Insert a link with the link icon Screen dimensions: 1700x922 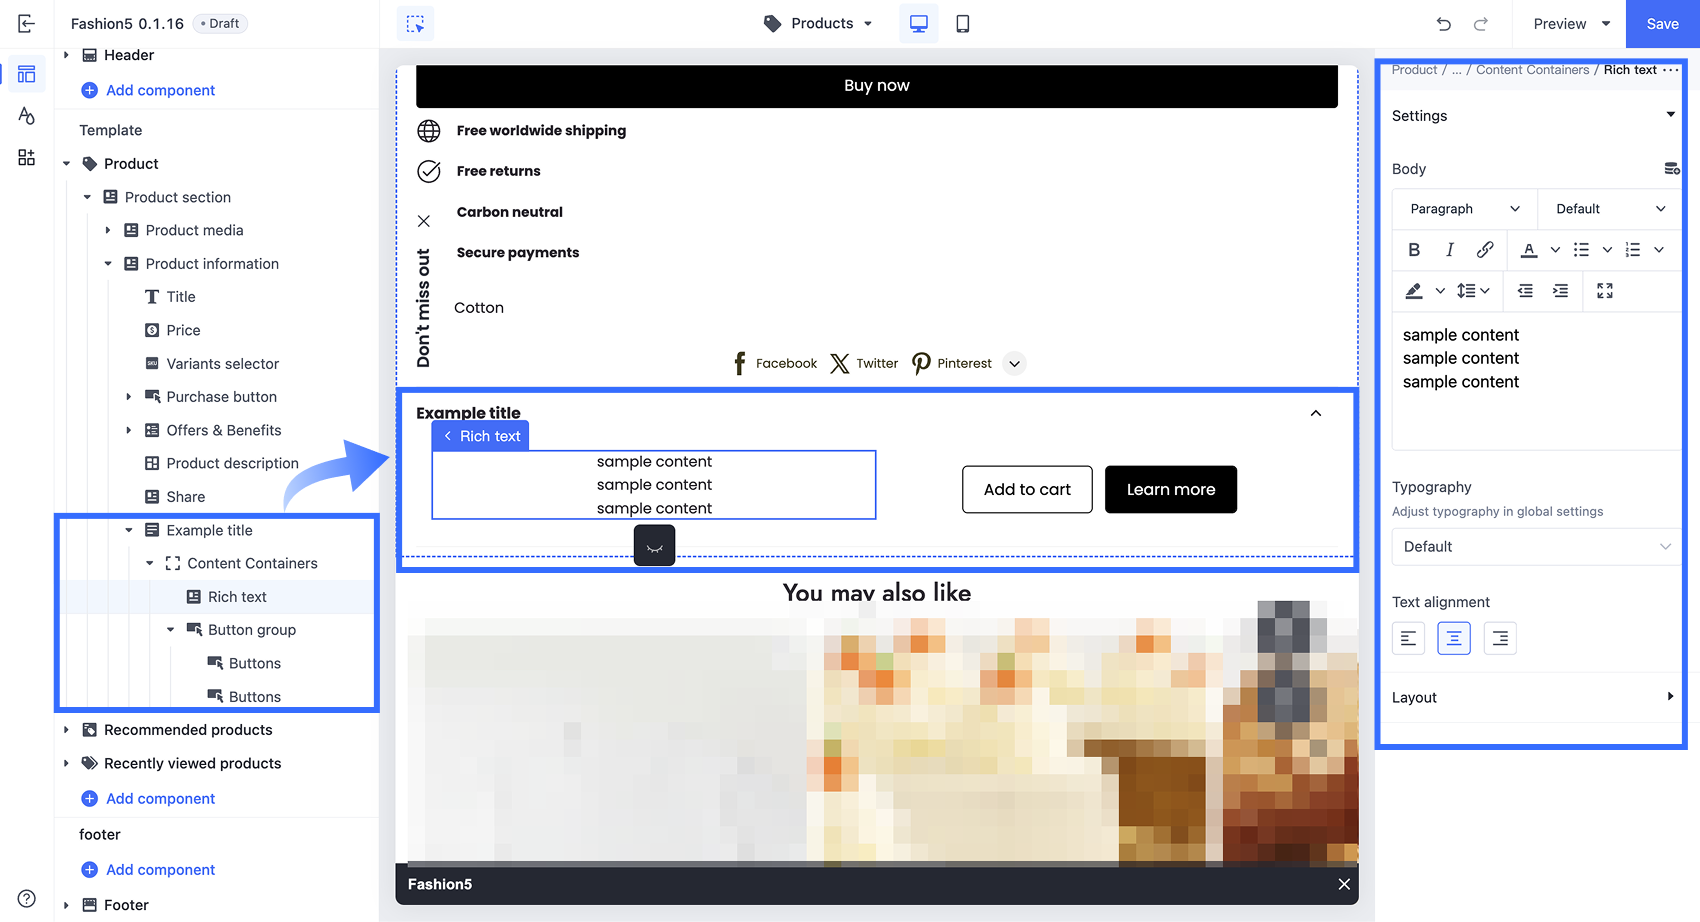click(1485, 250)
